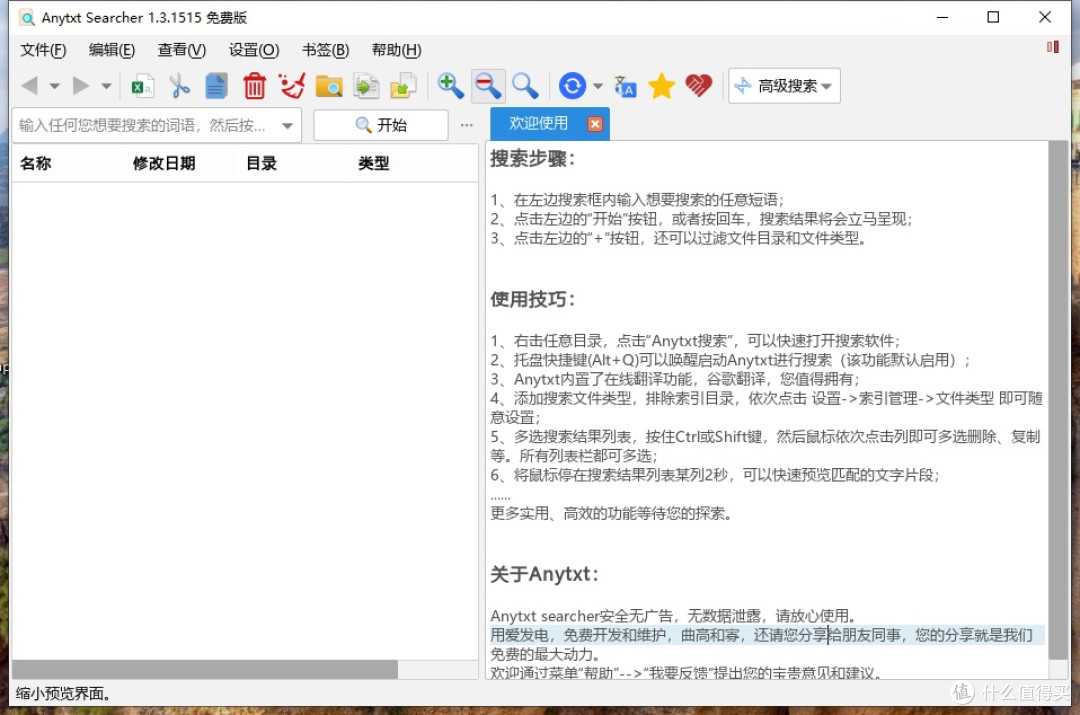1080x715 pixels.
Task: Click the blue refresh circular icon
Action: tap(572, 86)
